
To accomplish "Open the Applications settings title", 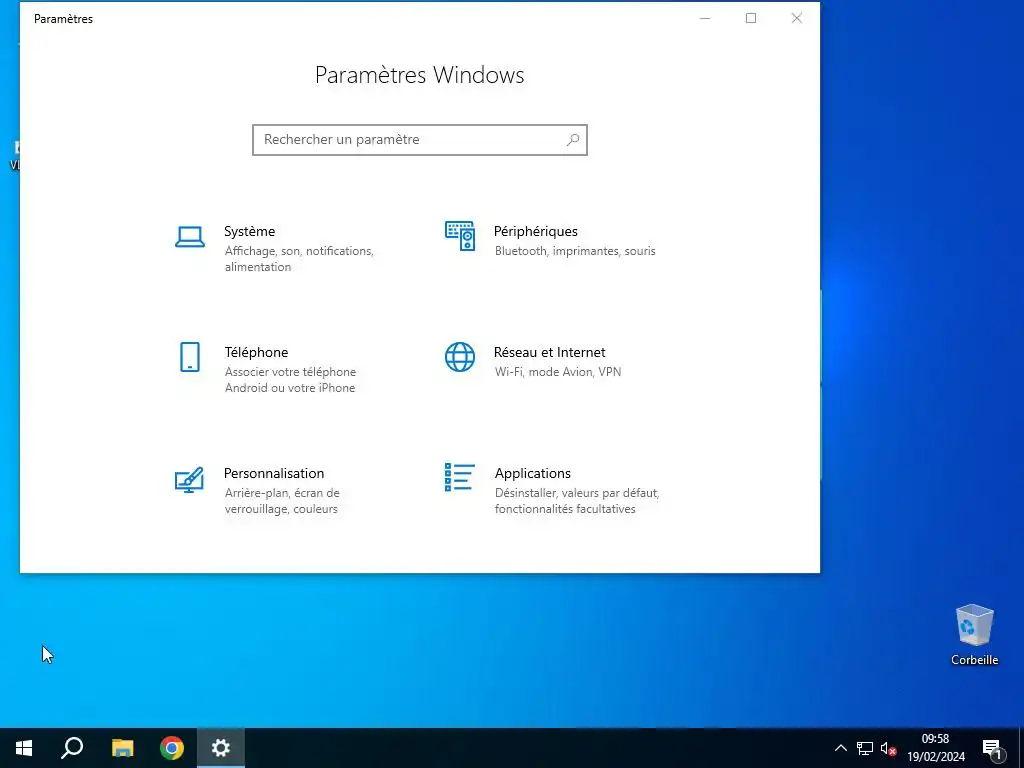I will [x=532, y=473].
